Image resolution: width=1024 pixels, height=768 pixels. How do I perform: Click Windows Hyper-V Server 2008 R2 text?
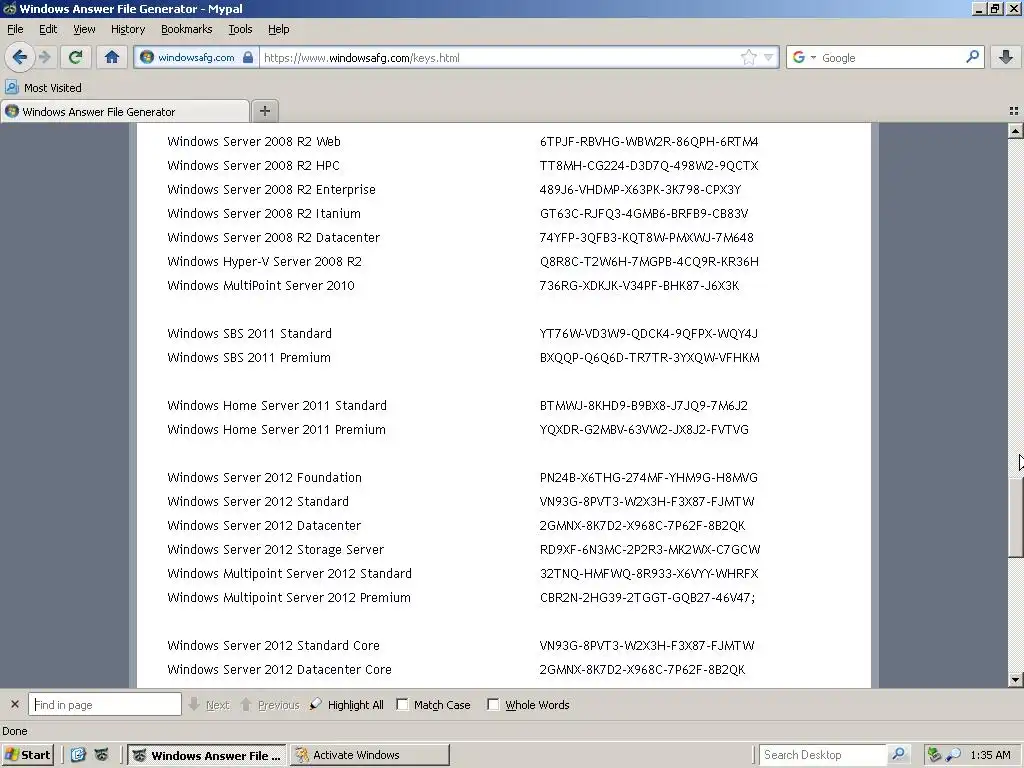264,262
